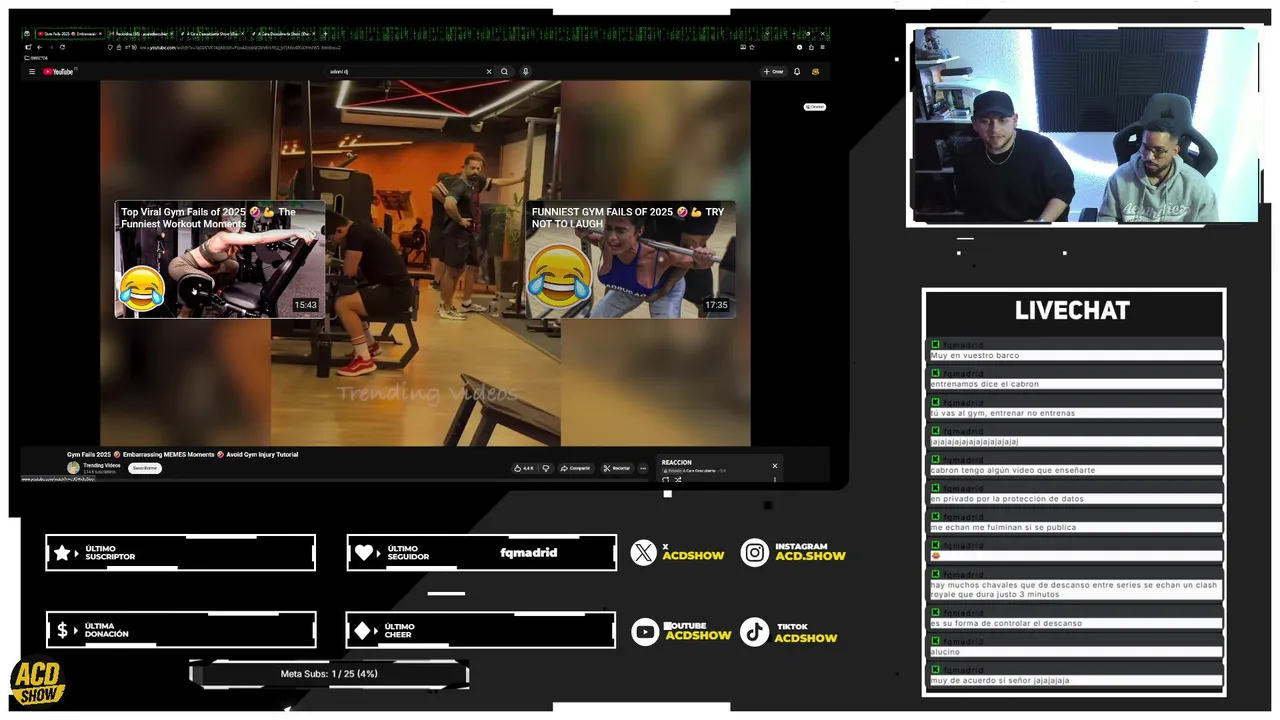The height and width of the screenshot is (720, 1280).
Task: Open the Privado A Cara Descubierta playlist link
Action: [x=696, y=470]
